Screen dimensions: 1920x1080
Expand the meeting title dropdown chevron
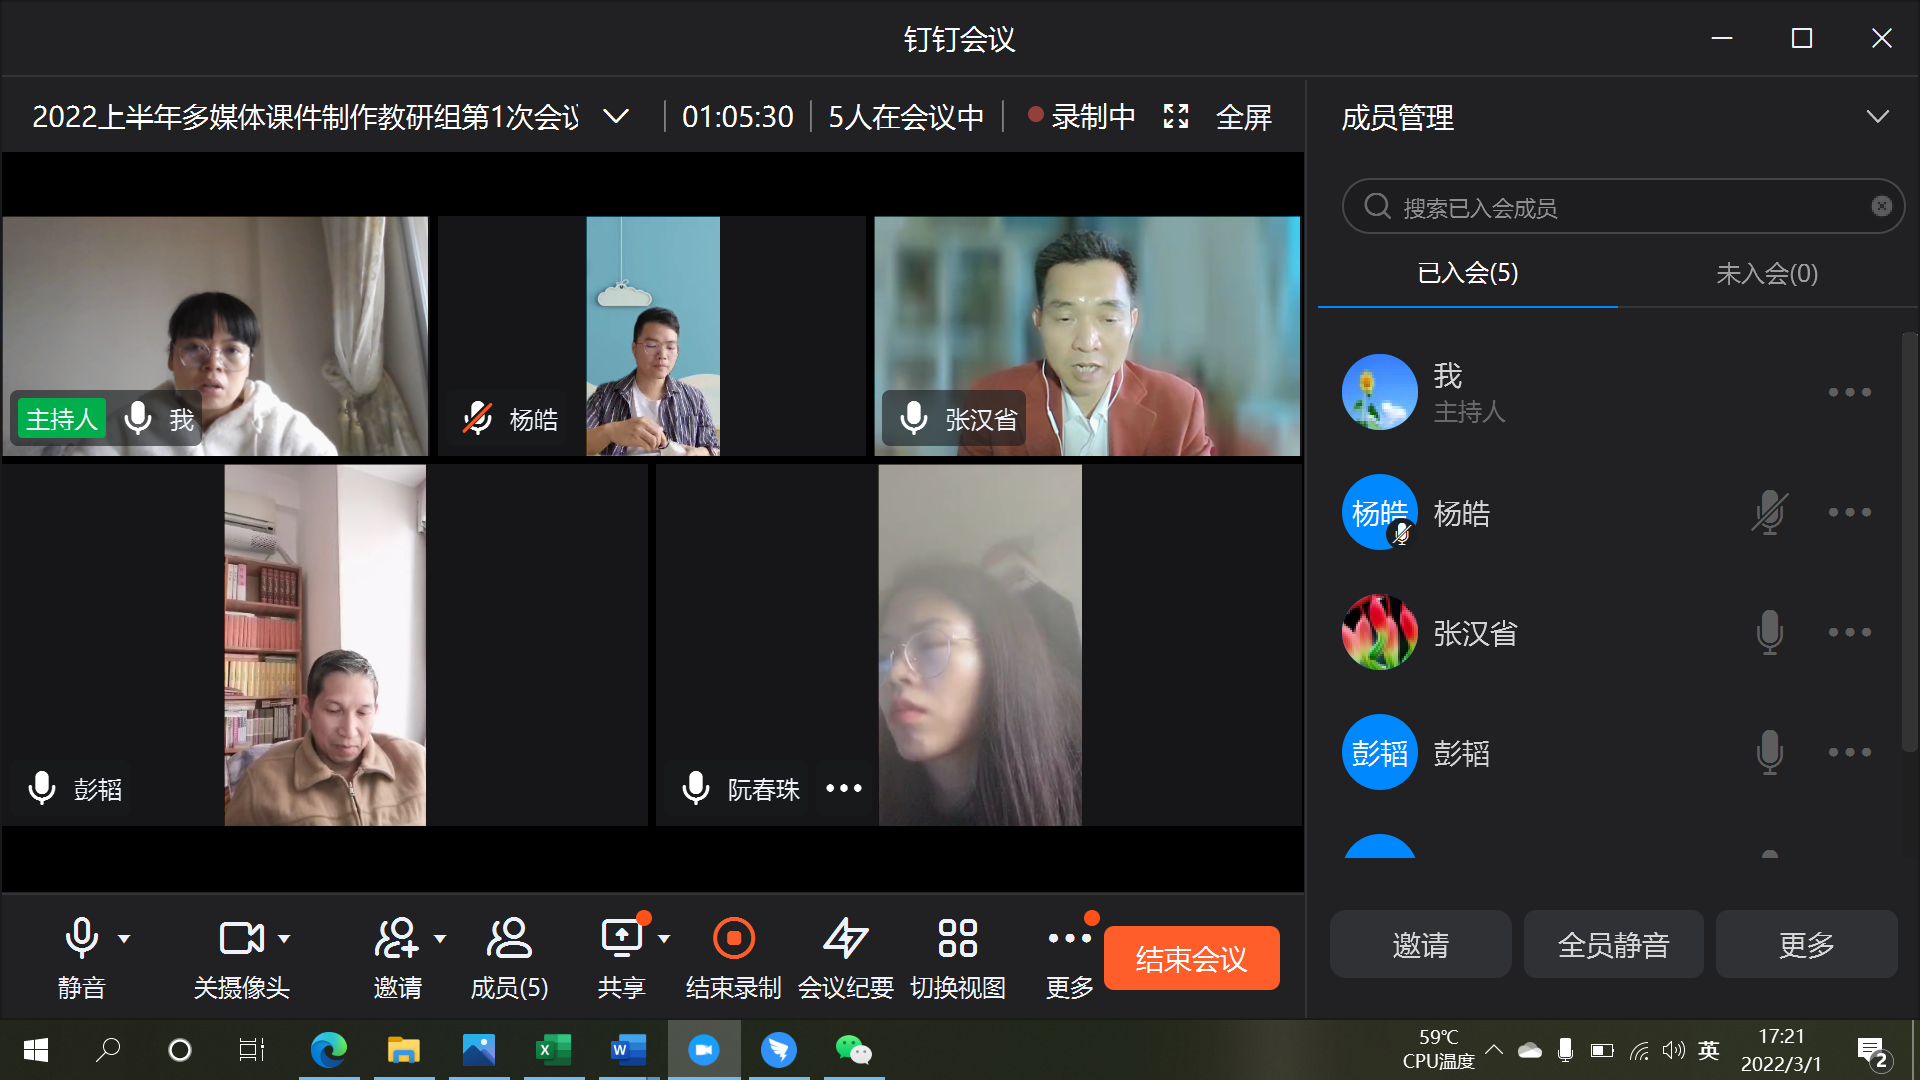(617, 117)
